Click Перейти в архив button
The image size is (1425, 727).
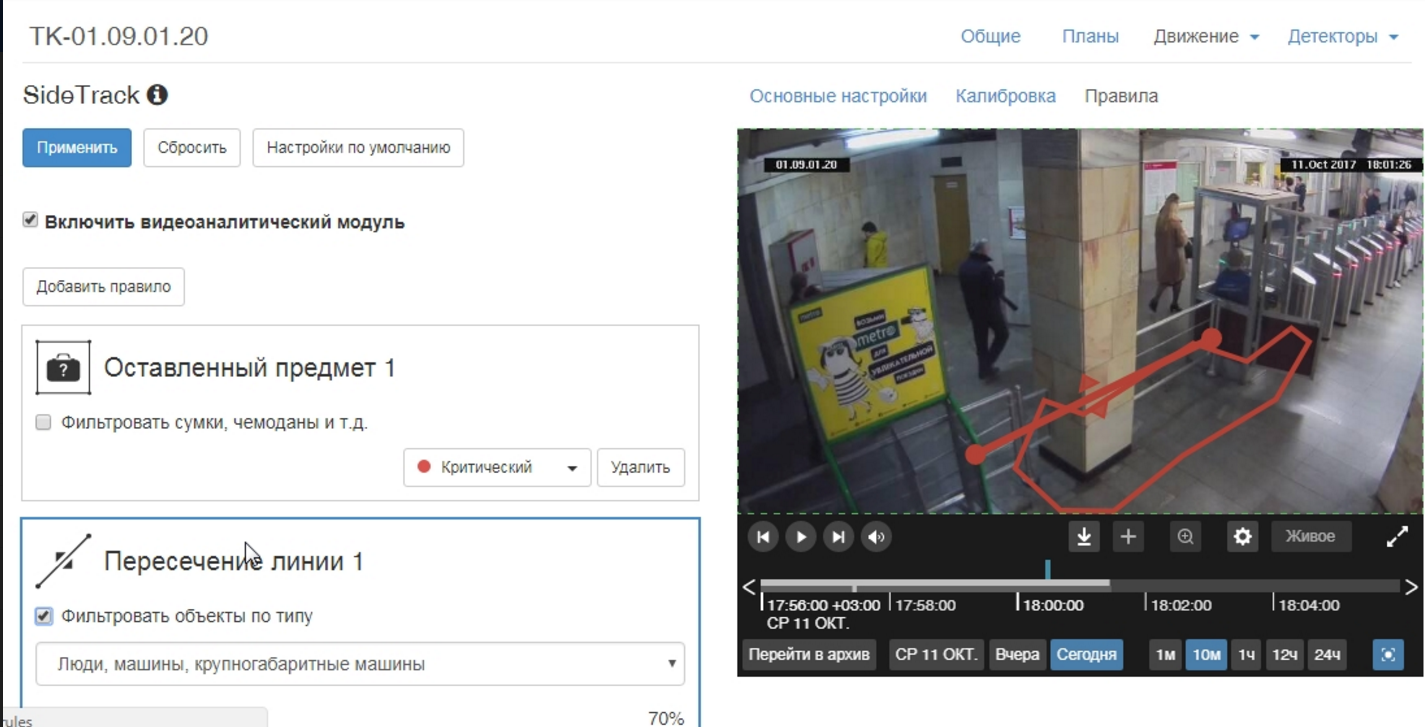(x=810, y=655)
